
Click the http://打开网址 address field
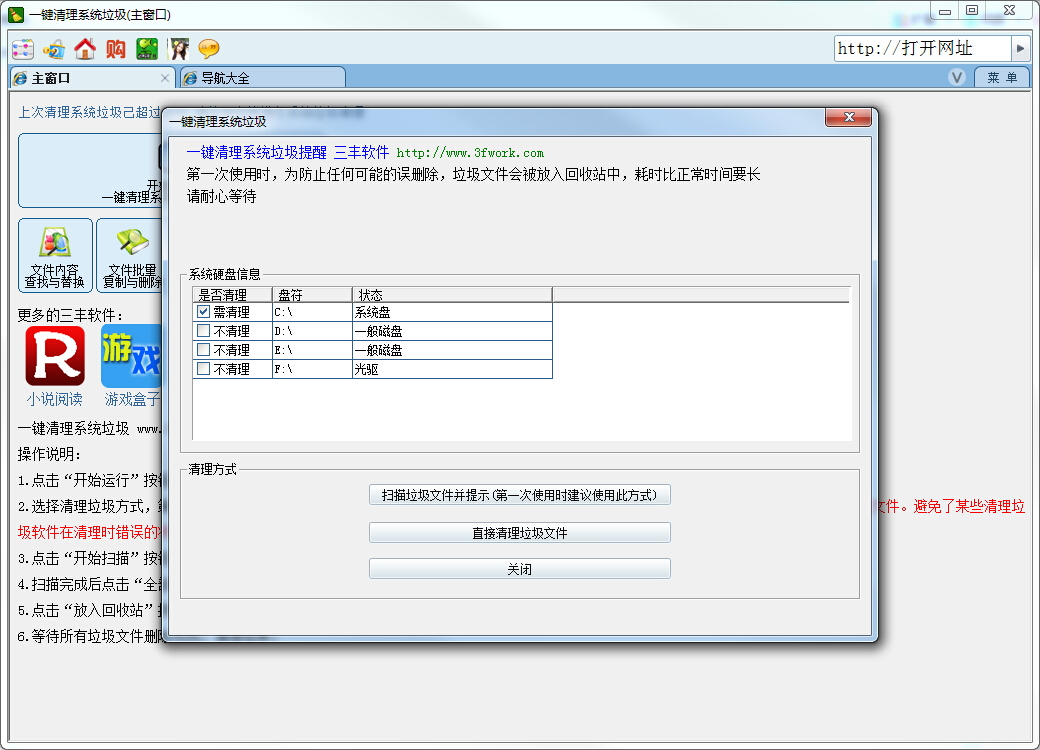[x=920, y=48]
